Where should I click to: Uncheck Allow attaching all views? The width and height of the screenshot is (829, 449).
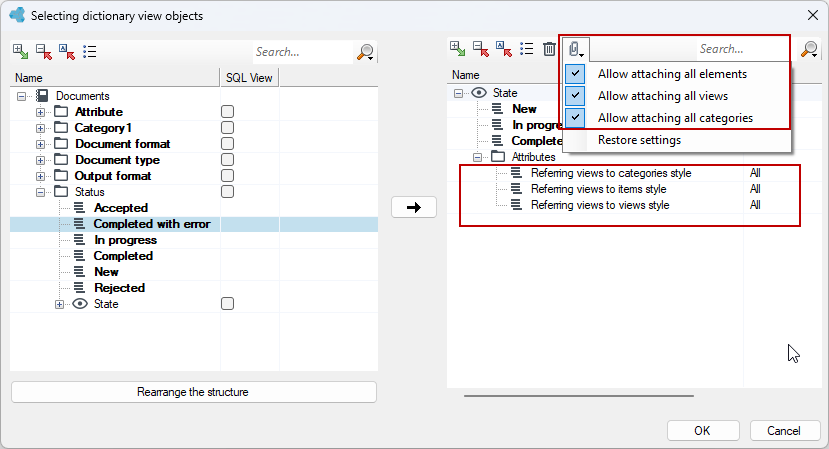[x=575, y=96]
